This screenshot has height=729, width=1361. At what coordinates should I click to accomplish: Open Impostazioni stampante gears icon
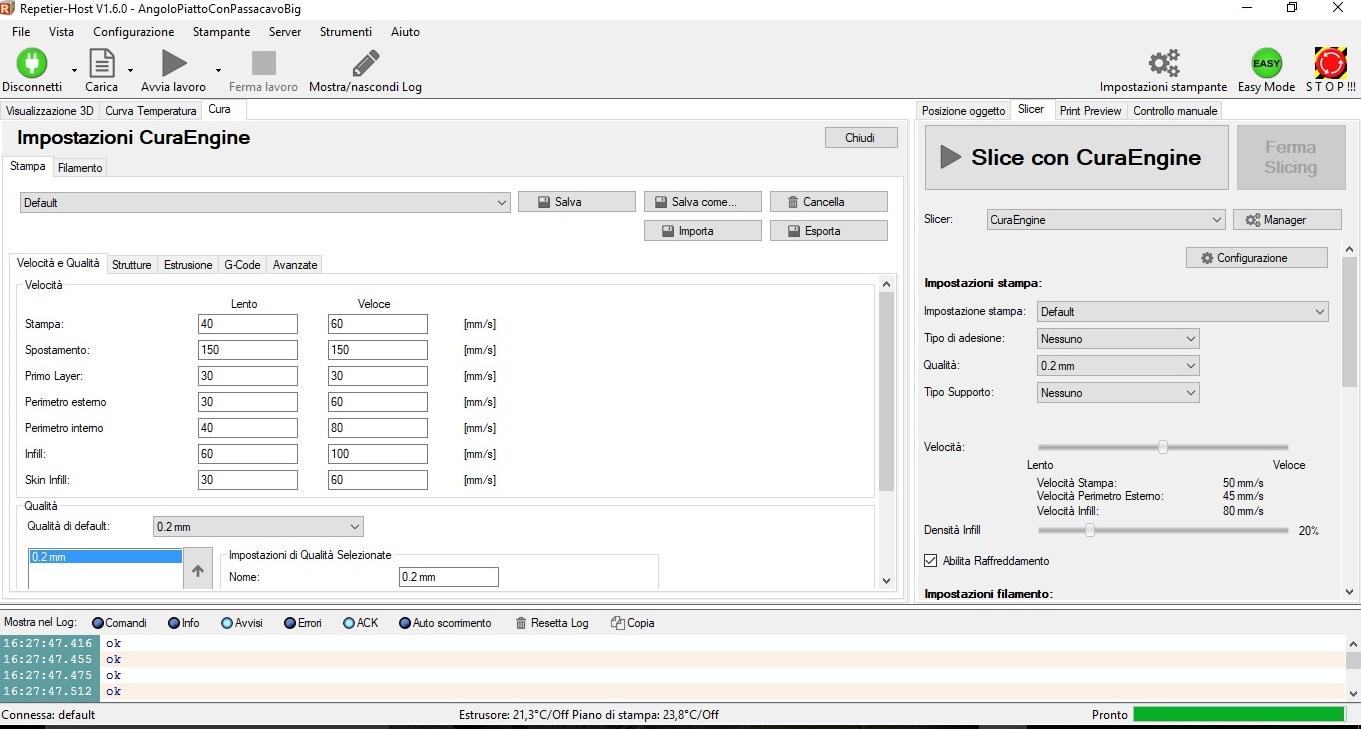click(x=1163, y=63)
